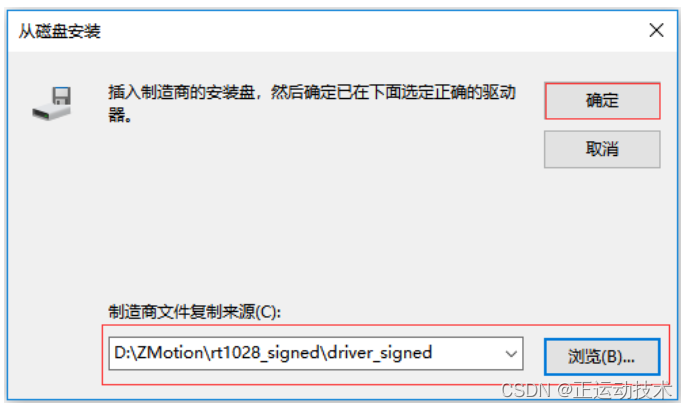The height and width of the screenshot is (409, 688).
Task: Open file browser with 浏览(B)... button
Action: [x=602, y=356]
